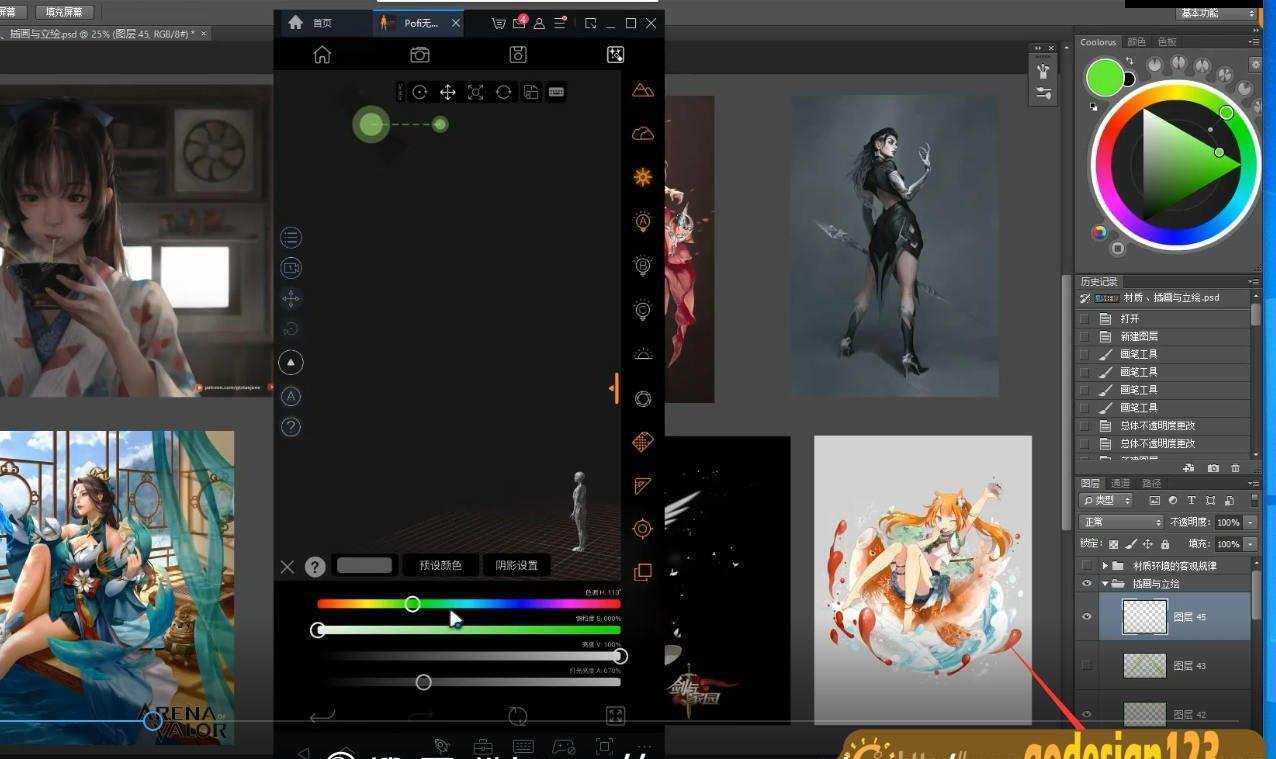
Task: Select the Pofi无... app tab
Action: click(x=420, y=23)
